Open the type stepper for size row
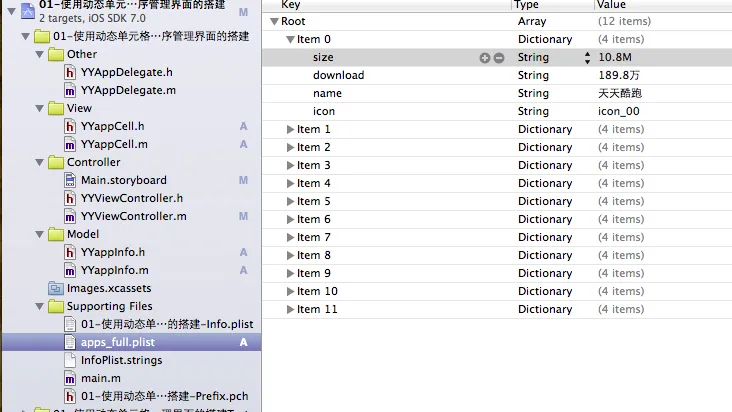Viewport: 732px width, 412px height. click(x=587, y=57)
